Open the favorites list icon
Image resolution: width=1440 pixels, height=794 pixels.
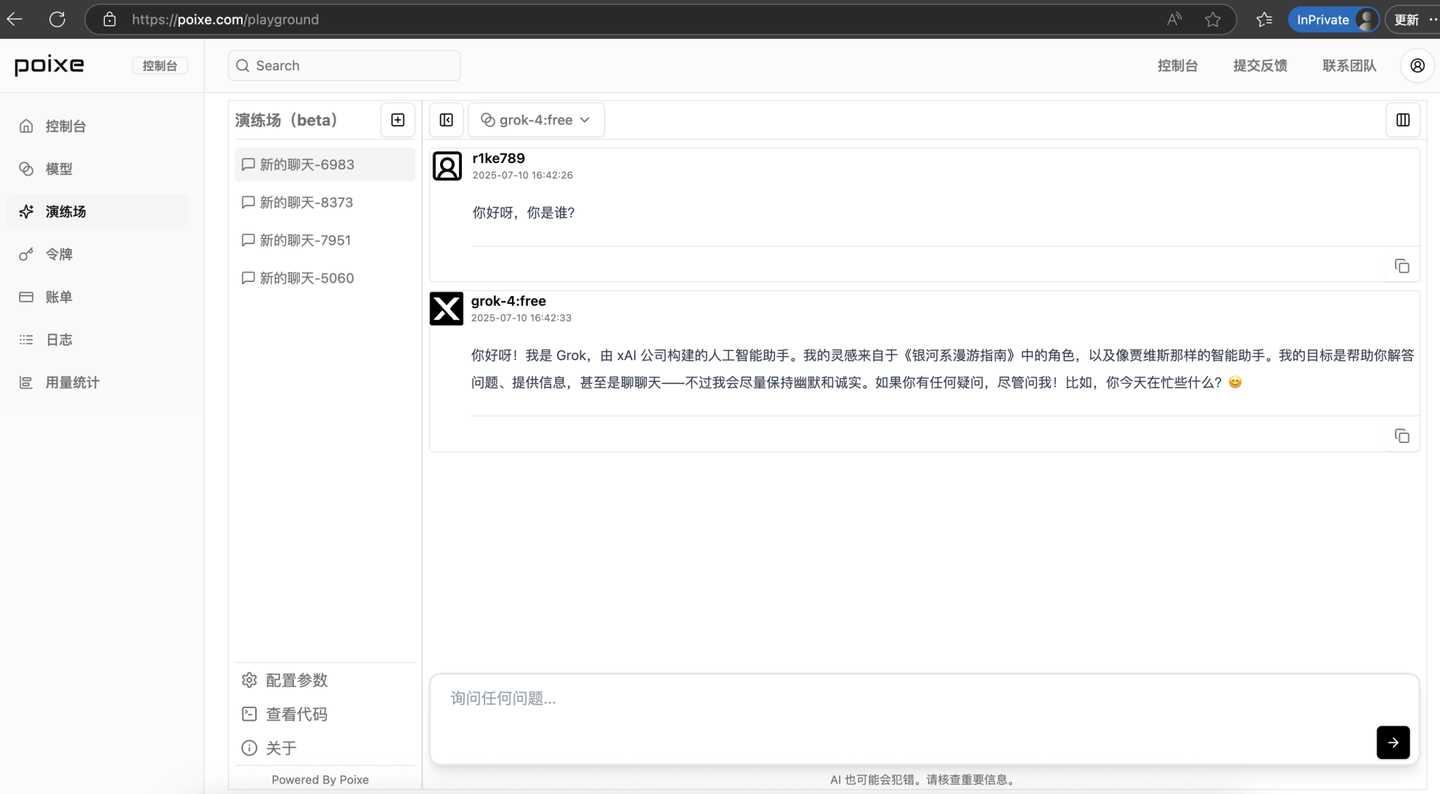tap(1264, 19)
